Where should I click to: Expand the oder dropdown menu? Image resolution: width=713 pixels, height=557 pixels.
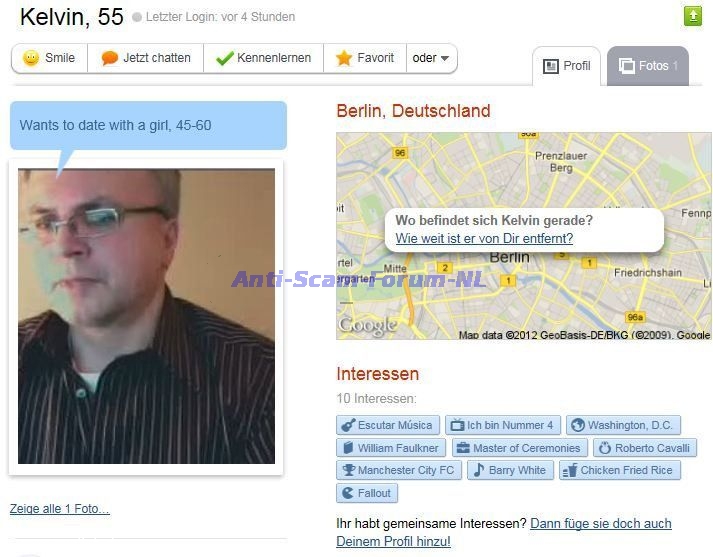pos(431,58)
